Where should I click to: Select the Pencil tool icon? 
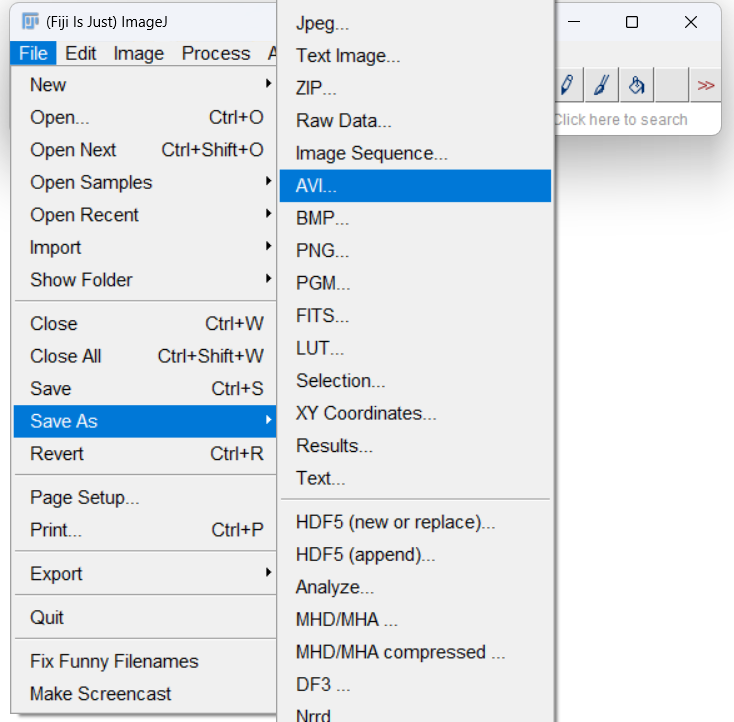click(567, 85)
